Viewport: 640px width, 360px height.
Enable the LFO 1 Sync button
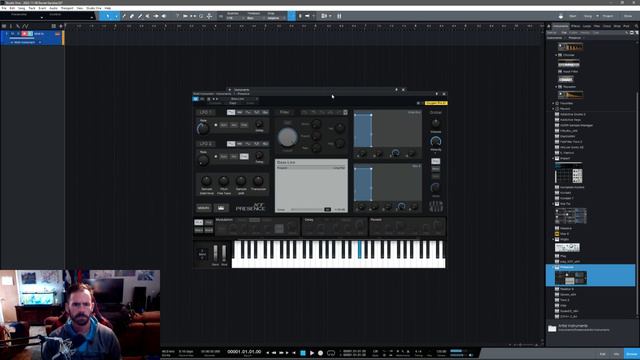tap(224, 125)
